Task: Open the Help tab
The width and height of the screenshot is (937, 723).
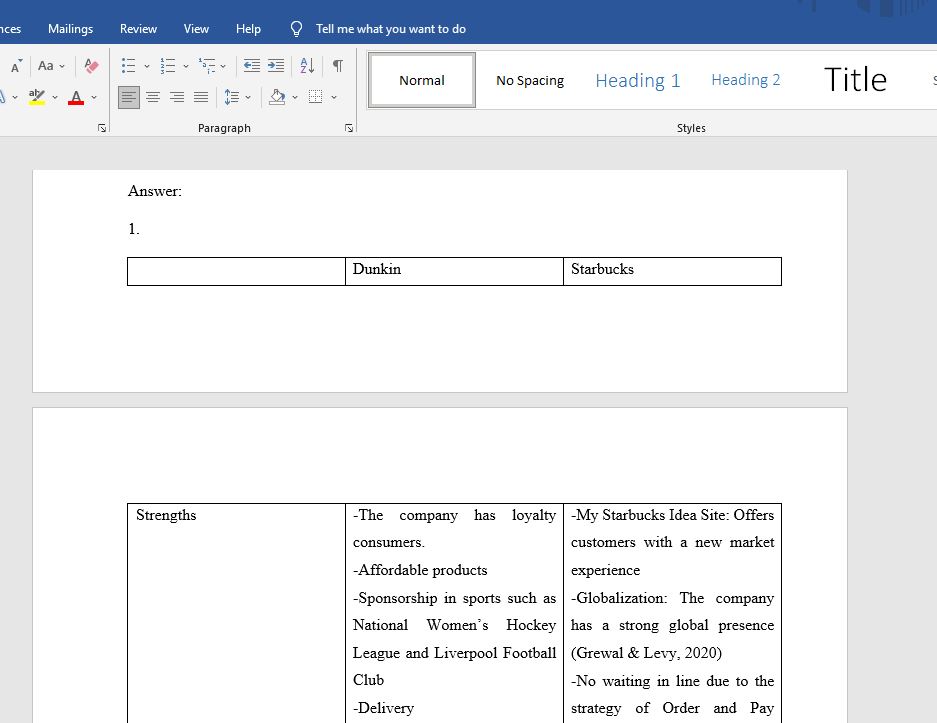Action: click(x=248, y=29)
